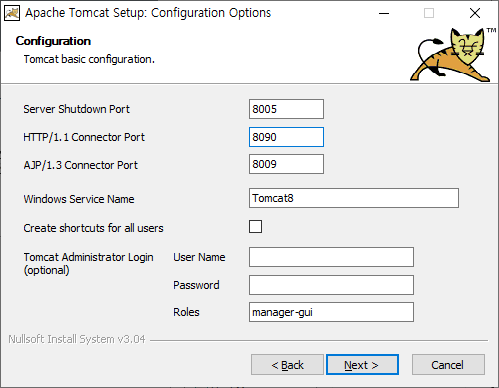Select the administrator Password field
The image size is (499, 388).
point(331,285)
